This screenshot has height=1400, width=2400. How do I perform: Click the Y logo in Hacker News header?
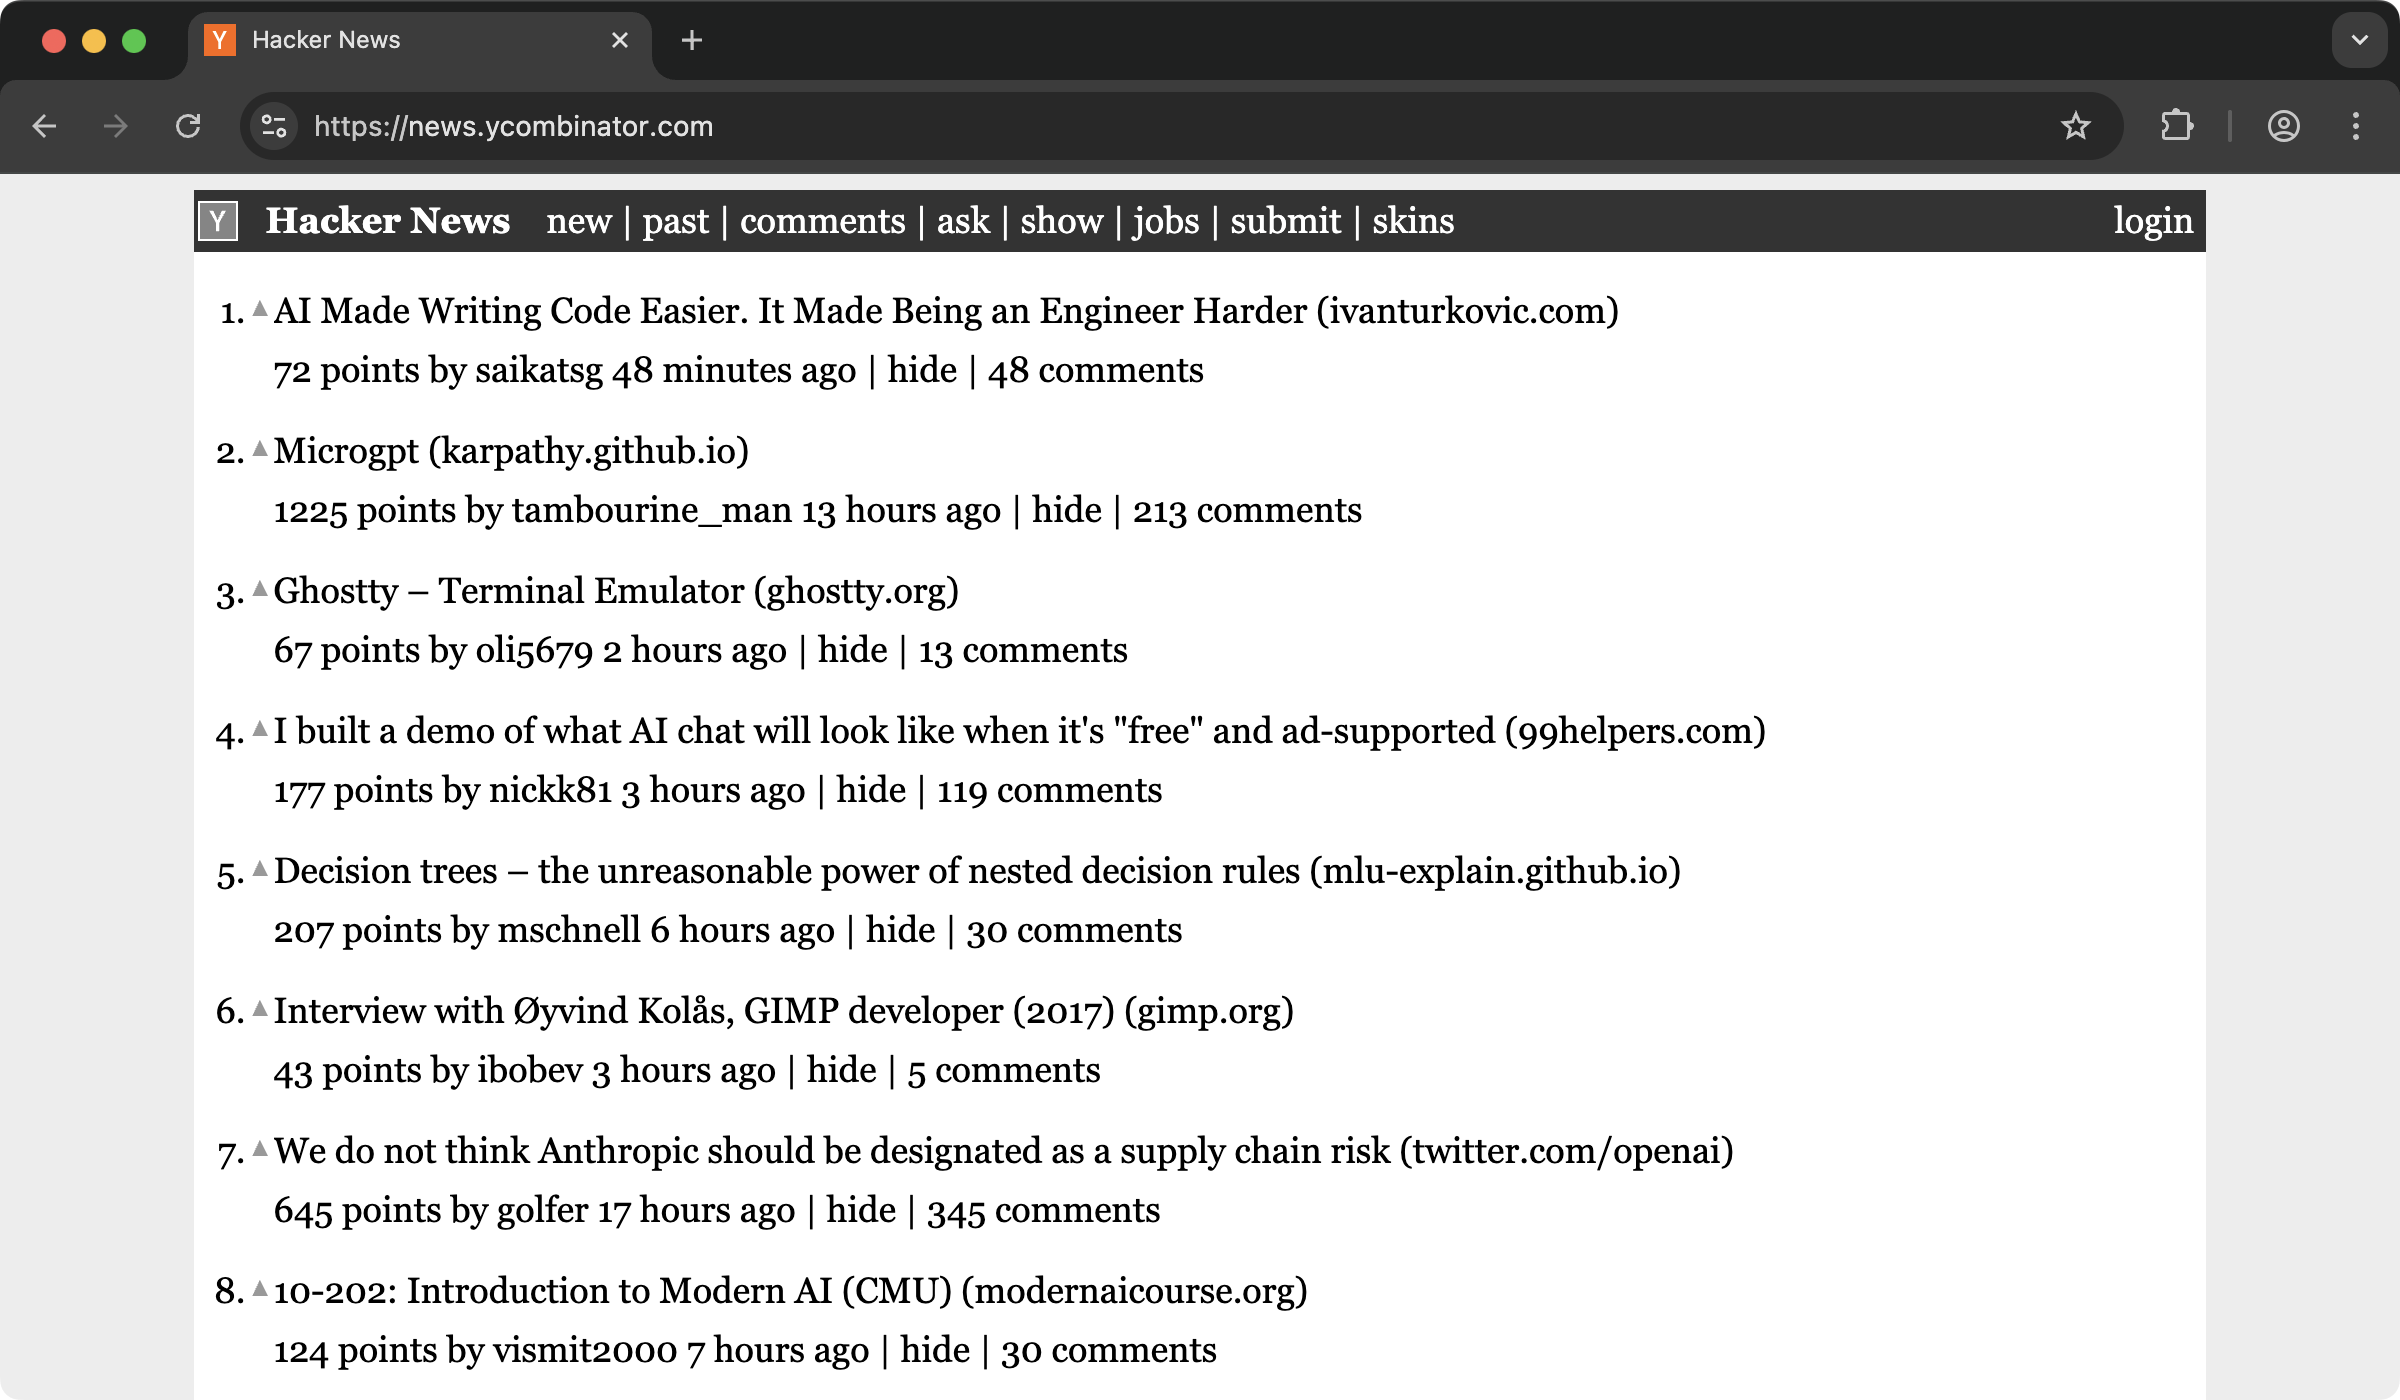(x=218, y=221)
